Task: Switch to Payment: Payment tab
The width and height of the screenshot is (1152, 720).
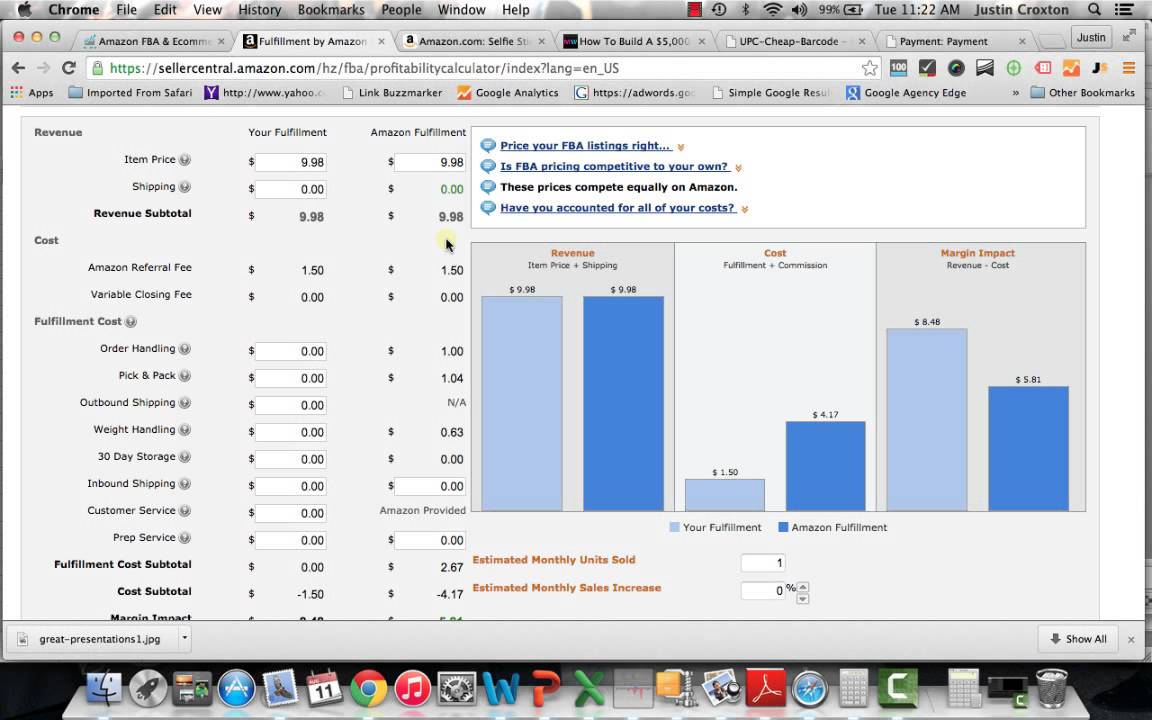Action: [954, 41]
